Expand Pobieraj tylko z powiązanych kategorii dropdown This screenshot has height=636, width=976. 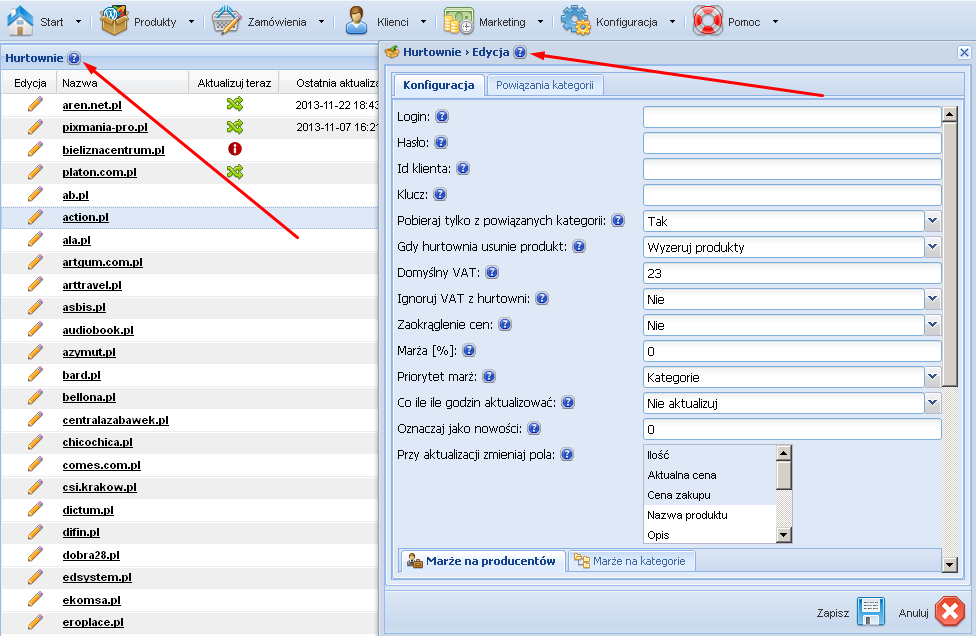[x=932, y=221]
